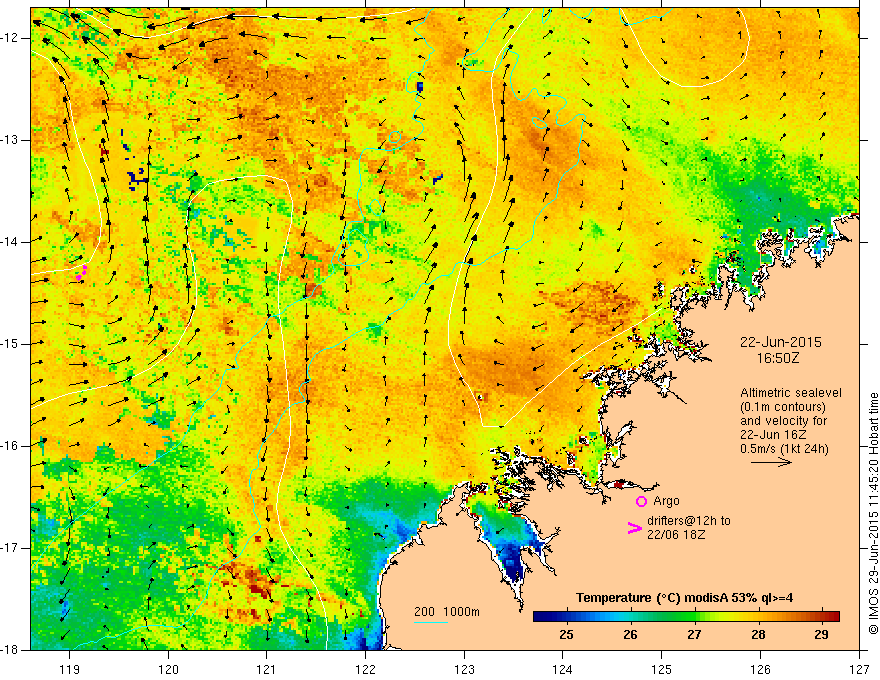Click the magenta Argo circle legend marker
Image resolution: width=880 pixels, height=680 pixels.
[x=641, y=501]
